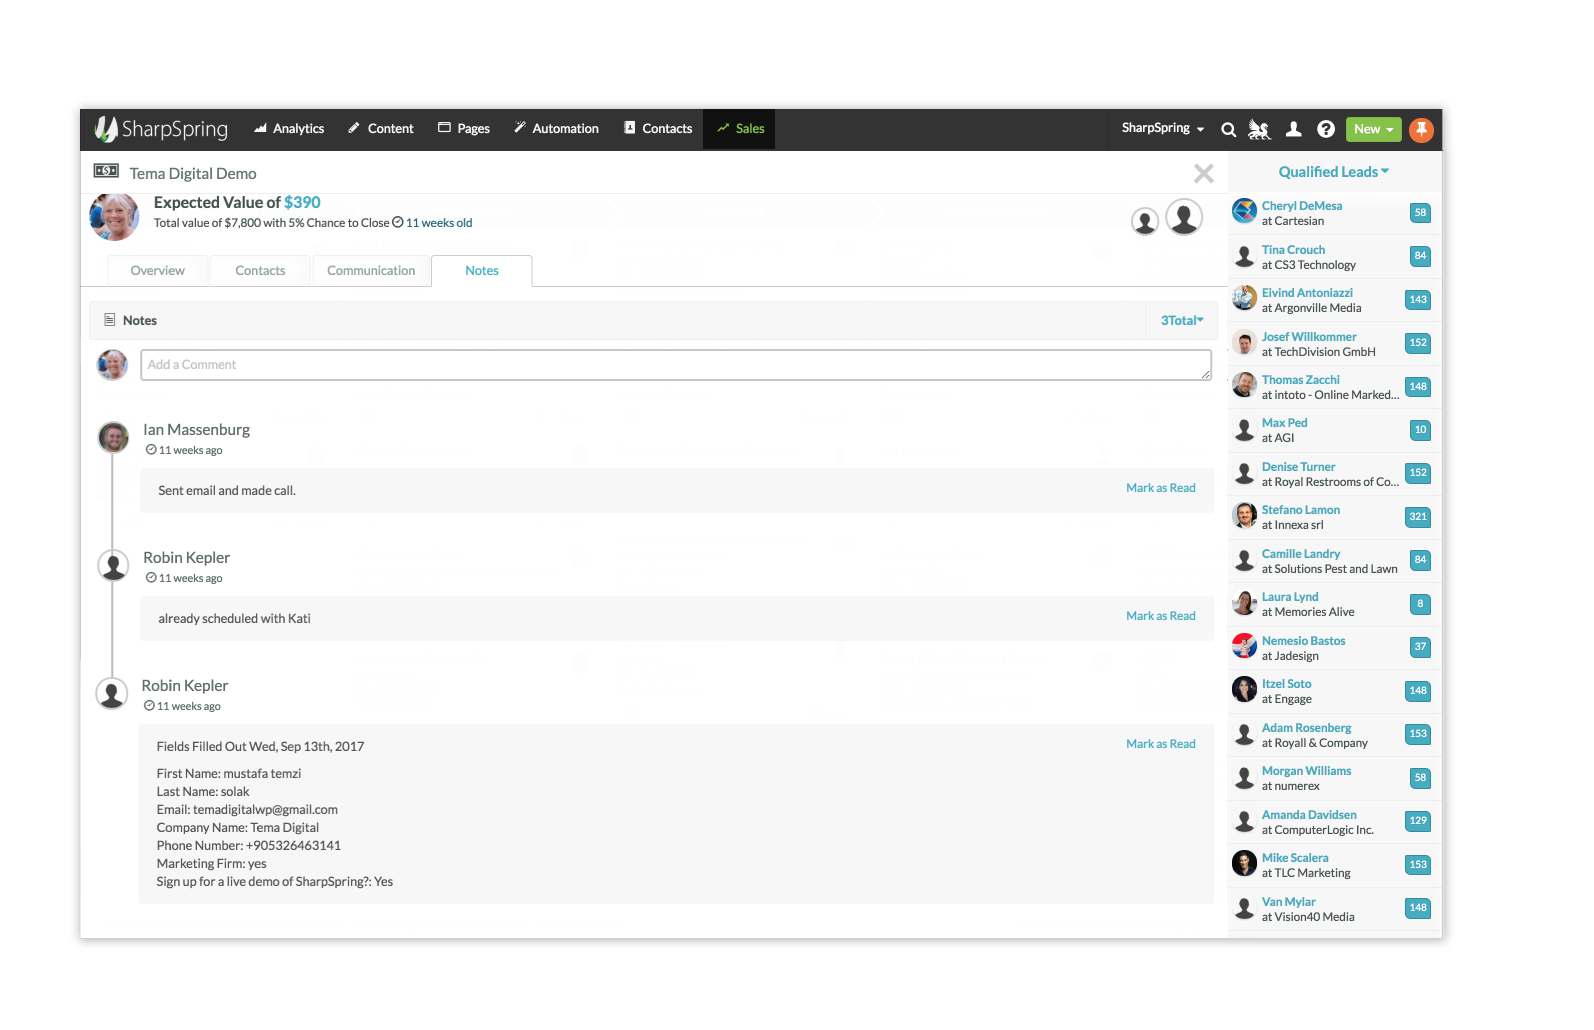Screen dimensions: 1594x1030
Task: Open lead Amanda Davidsen
Action: (1309, 815)
